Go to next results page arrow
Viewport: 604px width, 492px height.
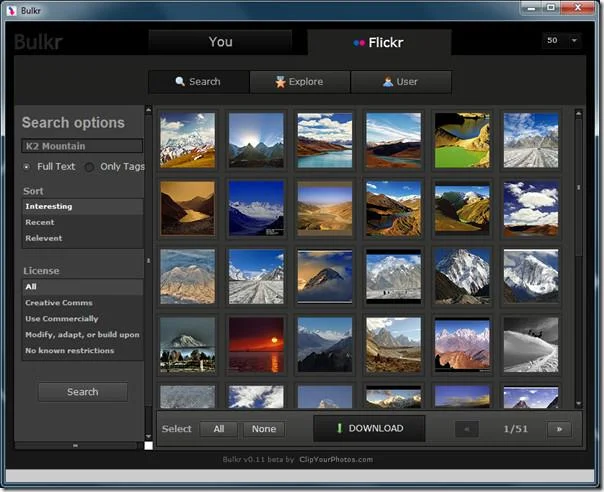click(559, 429)
